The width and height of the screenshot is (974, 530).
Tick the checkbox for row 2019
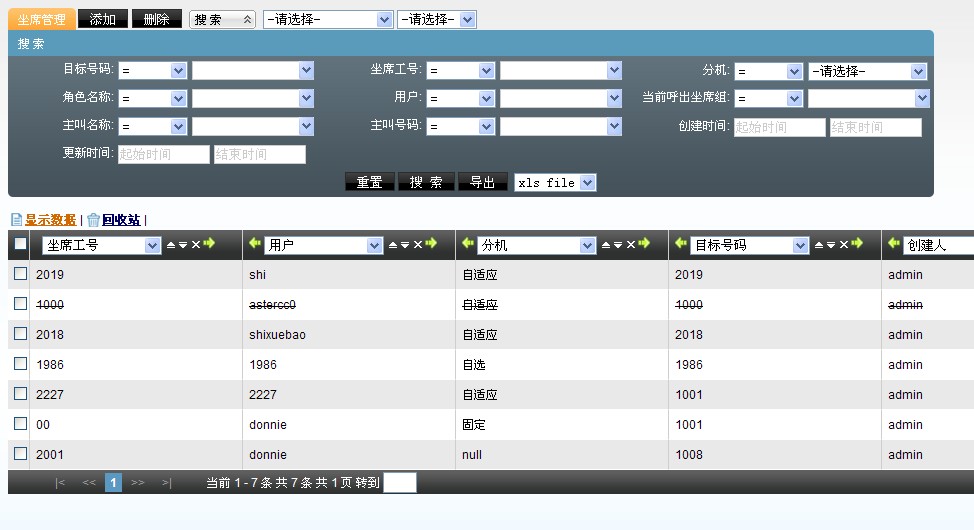click(20, 274)
